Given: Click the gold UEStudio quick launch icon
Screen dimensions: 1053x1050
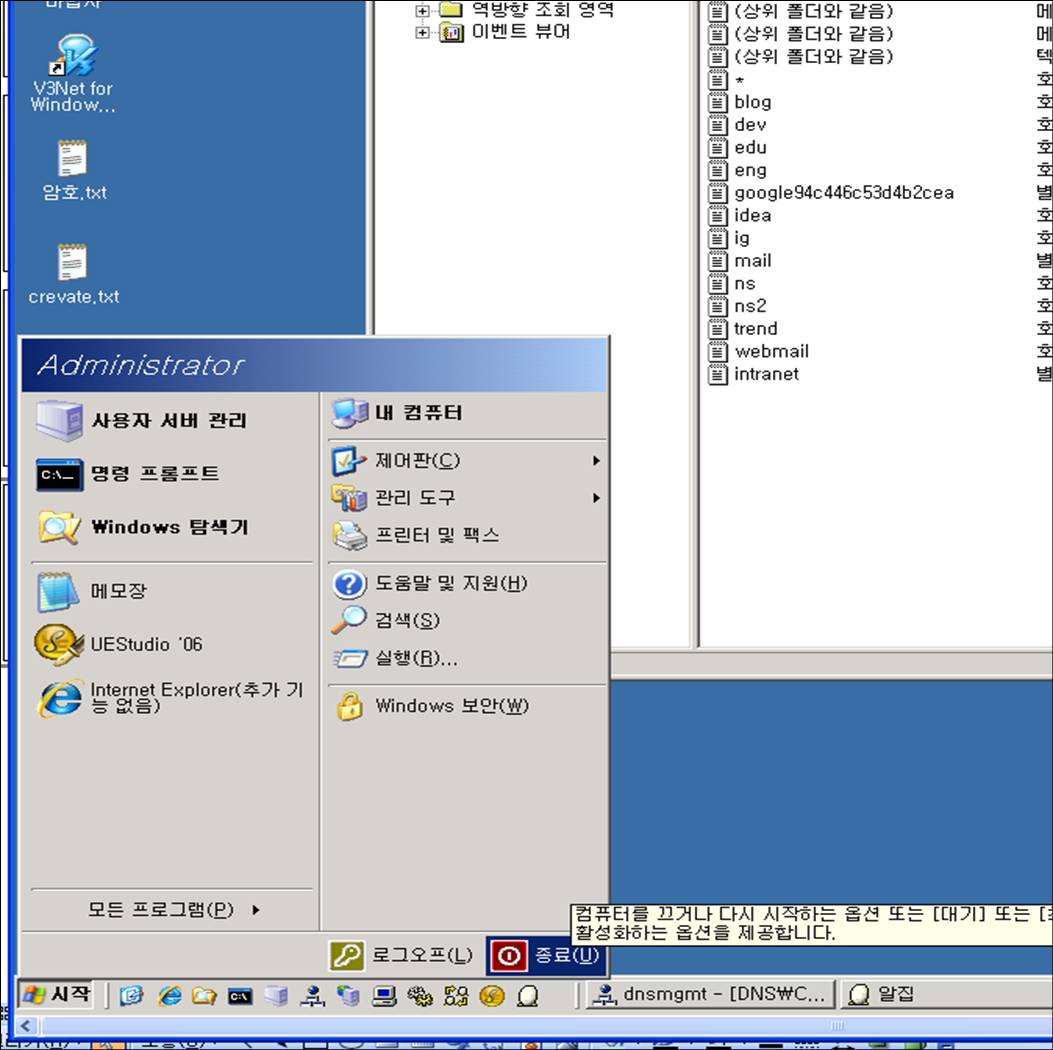Looking at the screenshot, I should click(x=492, y=996).
